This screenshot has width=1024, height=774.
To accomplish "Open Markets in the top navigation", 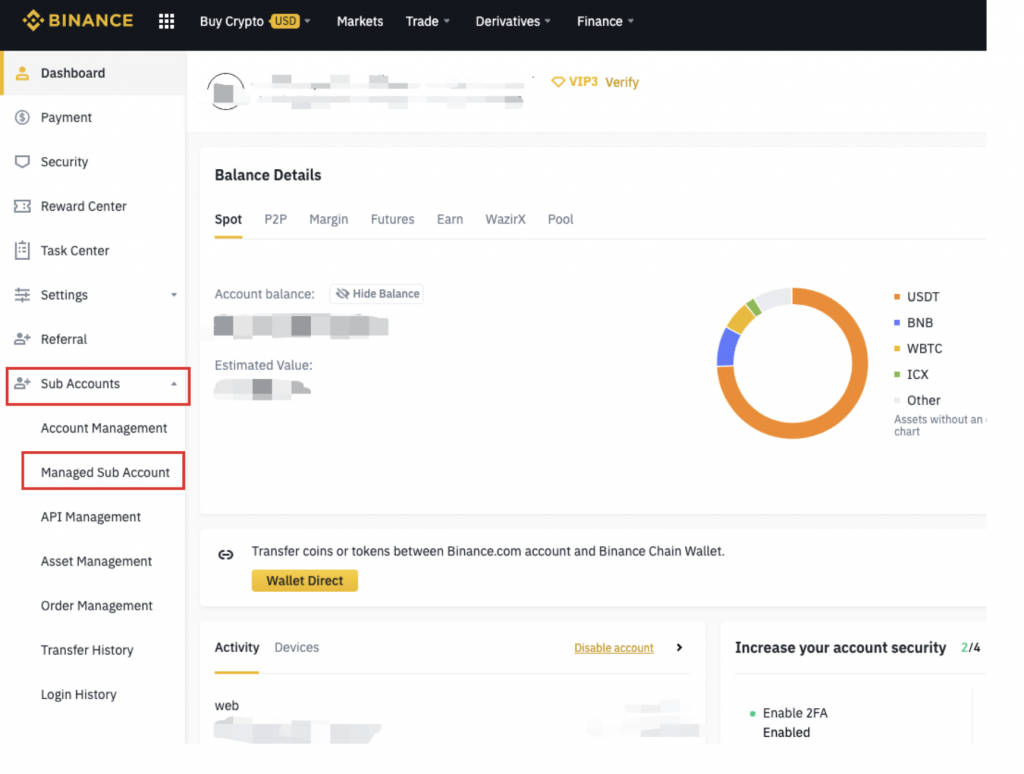I will click(360, 22).
